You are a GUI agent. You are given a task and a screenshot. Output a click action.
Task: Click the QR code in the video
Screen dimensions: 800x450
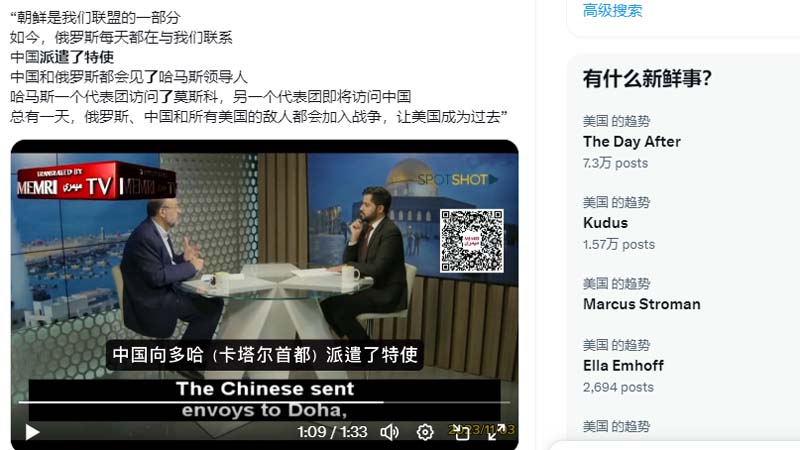[x=472, y=241]
